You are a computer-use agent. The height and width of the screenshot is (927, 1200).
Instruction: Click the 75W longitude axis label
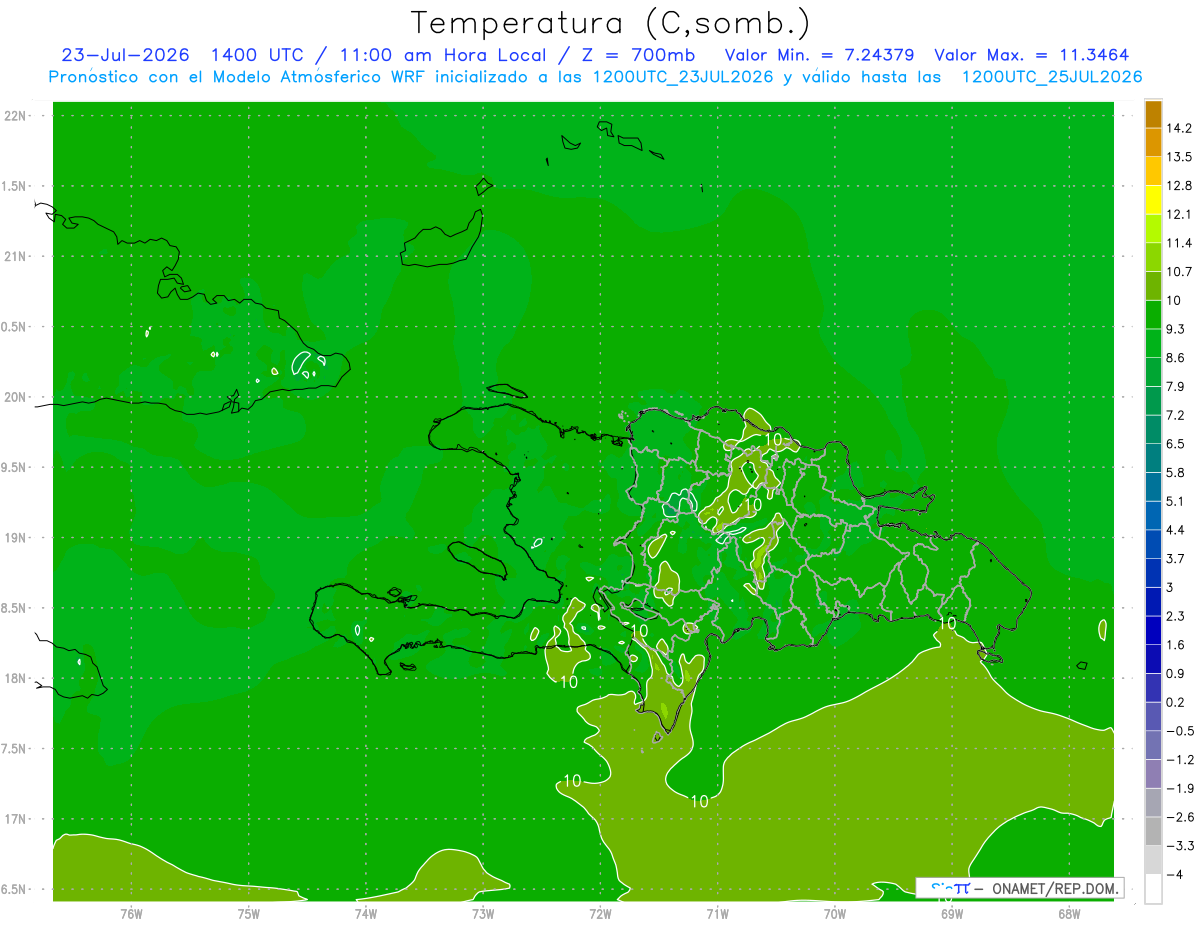coord(249,913)
